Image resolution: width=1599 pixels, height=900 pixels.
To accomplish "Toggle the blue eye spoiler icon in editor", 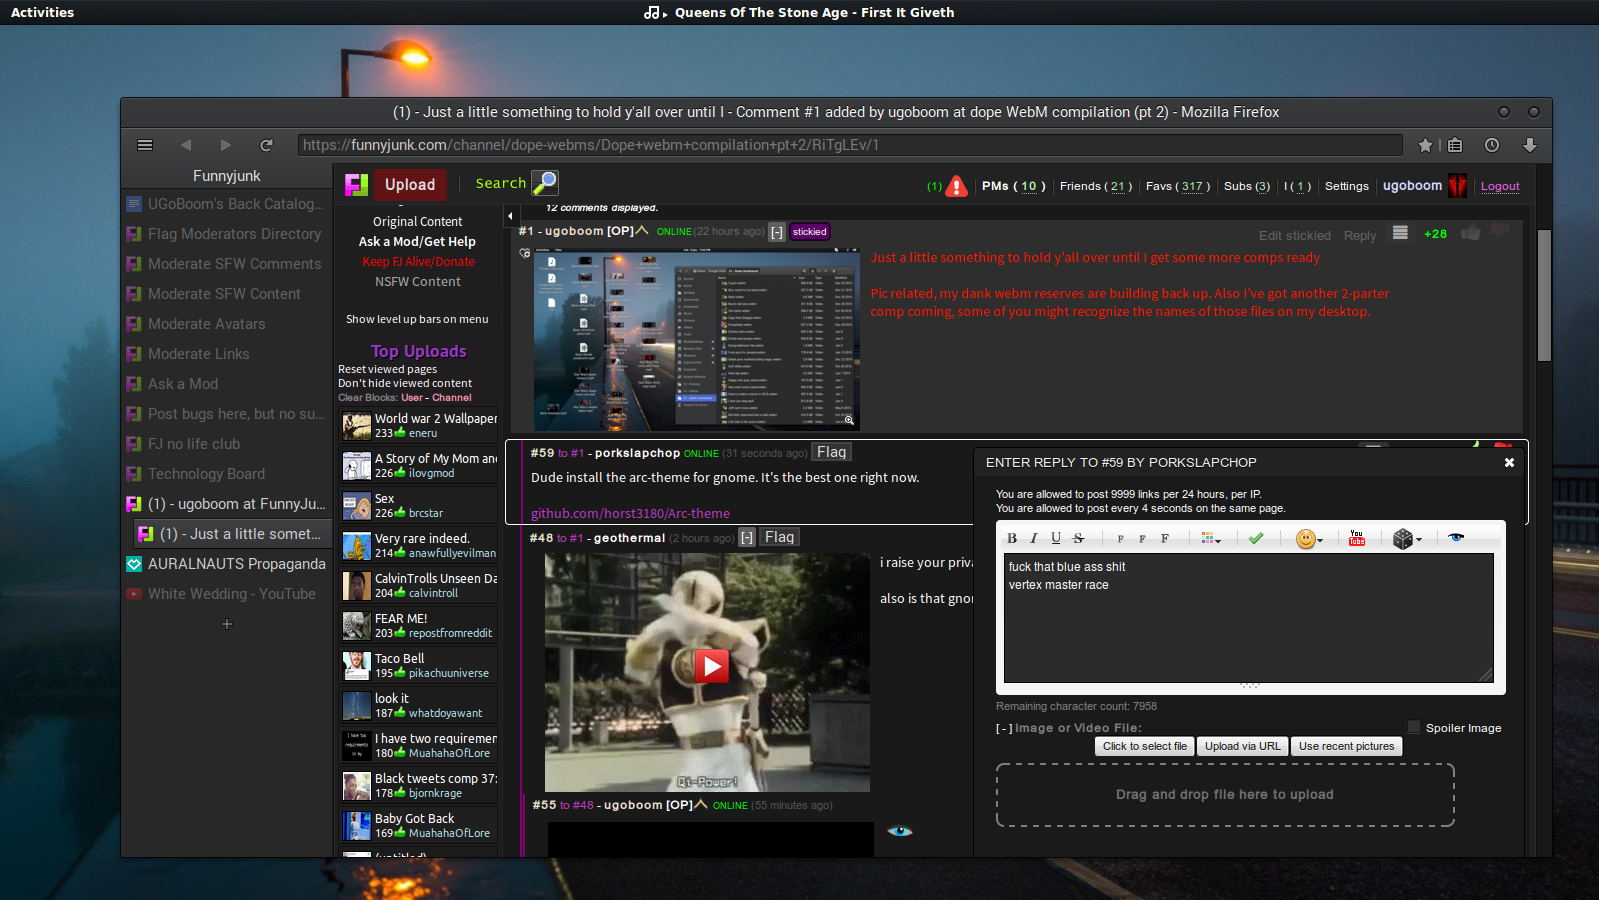I will (x=1456, y=538).
